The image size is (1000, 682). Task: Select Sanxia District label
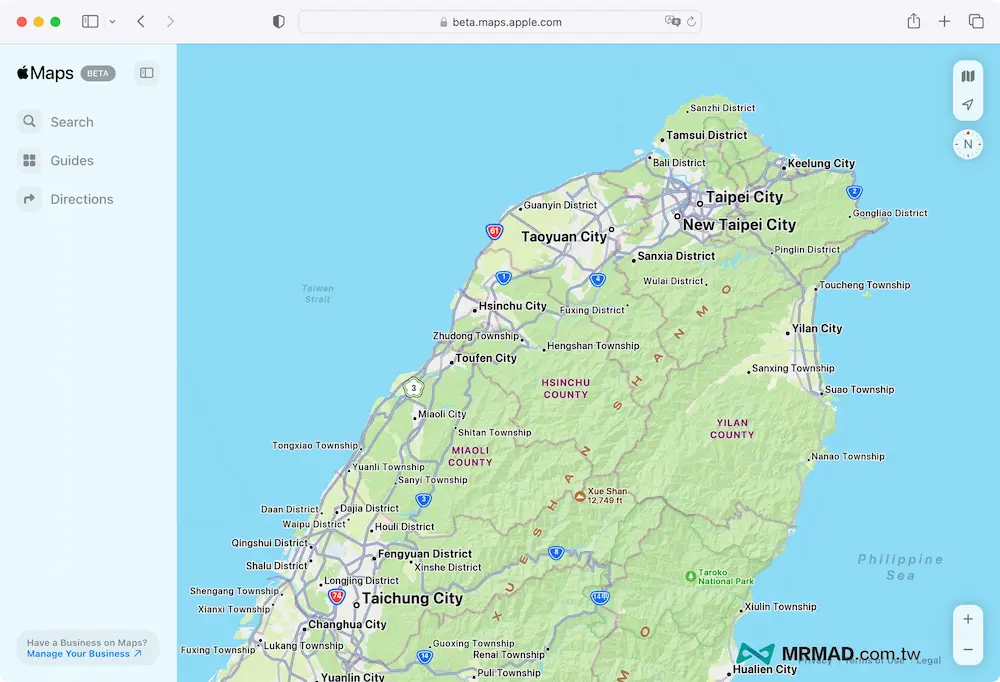676,256
